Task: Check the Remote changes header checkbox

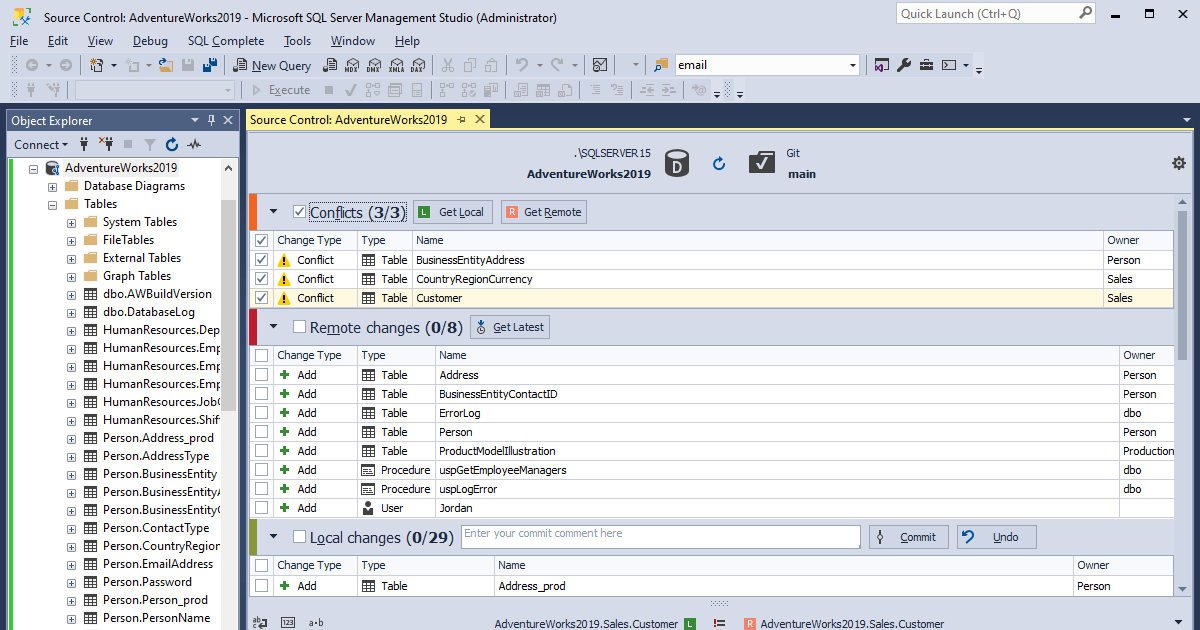Action: tap(297, 327)
